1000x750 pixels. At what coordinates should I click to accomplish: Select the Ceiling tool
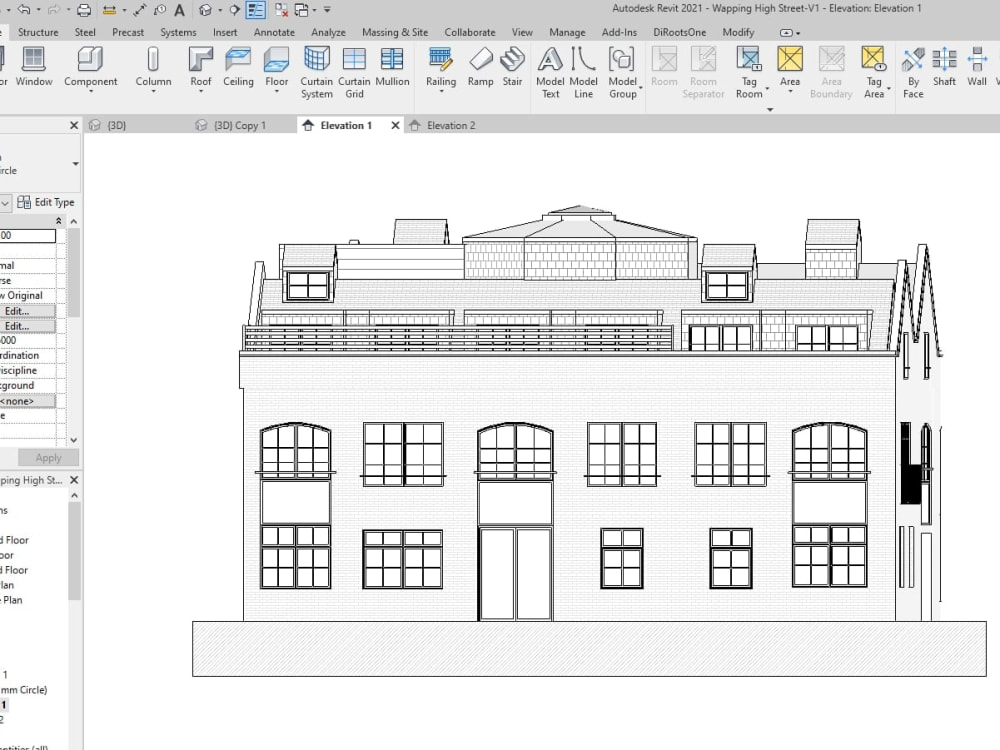(x=238, y=67)
